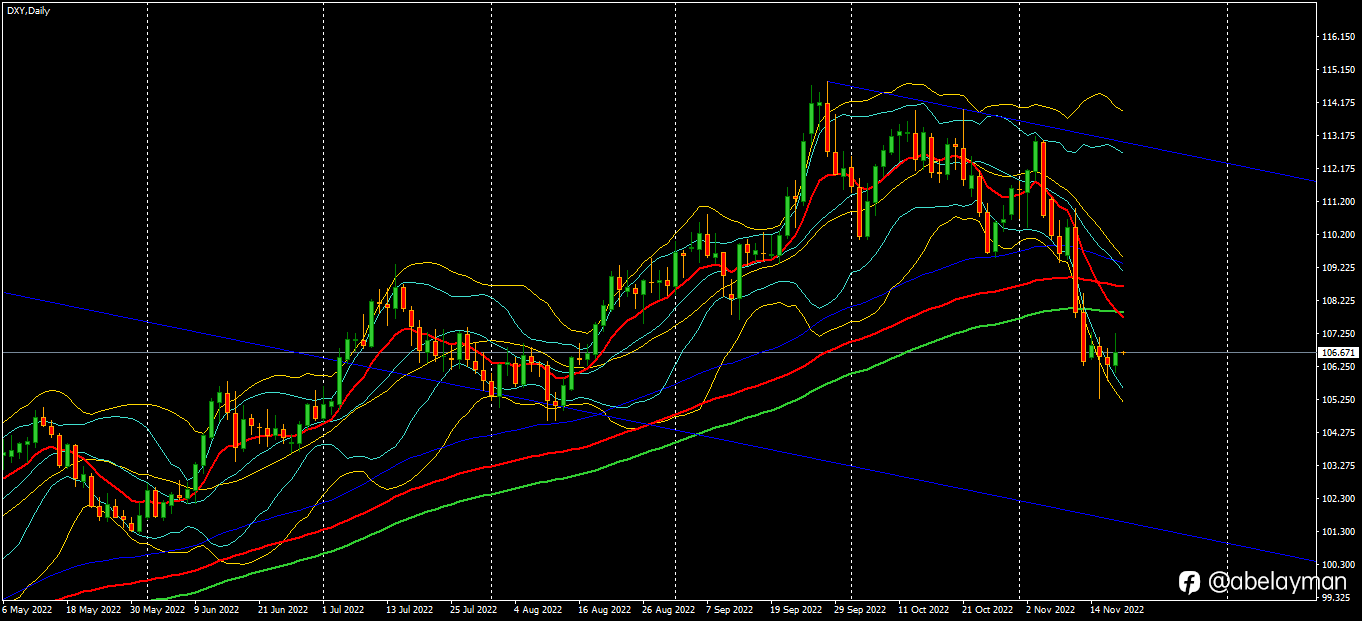1362x621 pixels.
Task: Click the 14 Nov 2022 date label
Action: click(x=1116, y=609)
